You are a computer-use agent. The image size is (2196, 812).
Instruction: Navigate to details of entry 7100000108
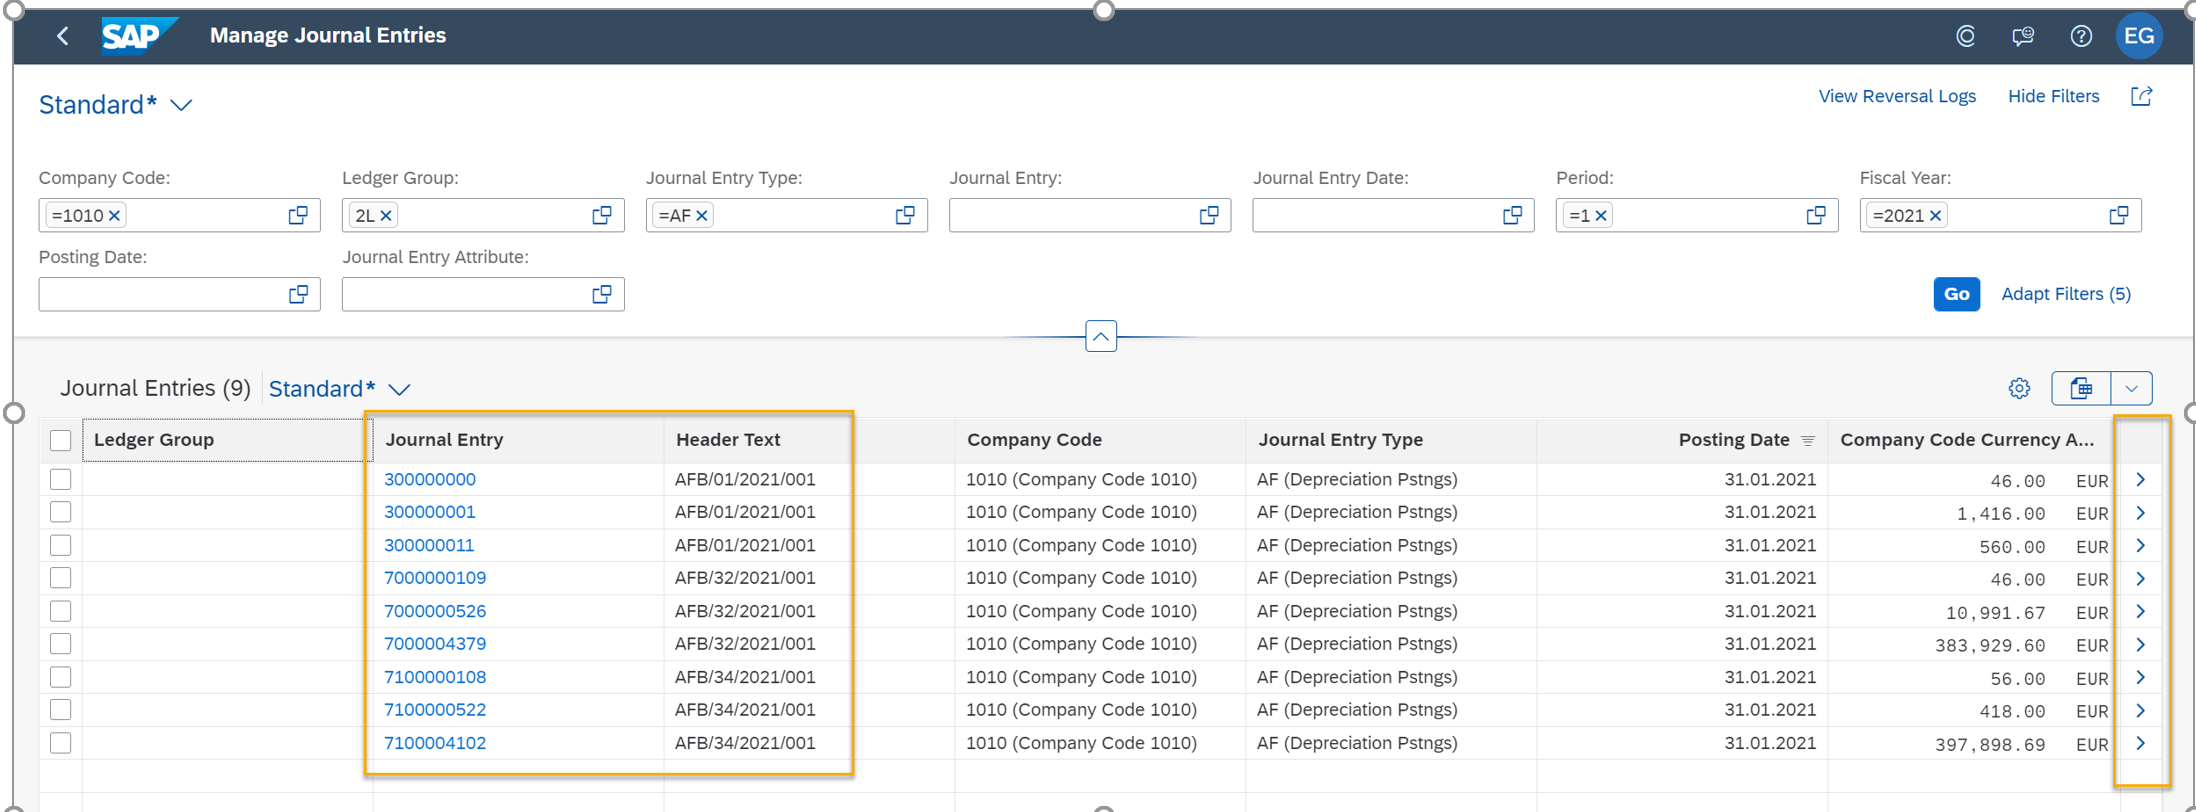click(2140, 678)
